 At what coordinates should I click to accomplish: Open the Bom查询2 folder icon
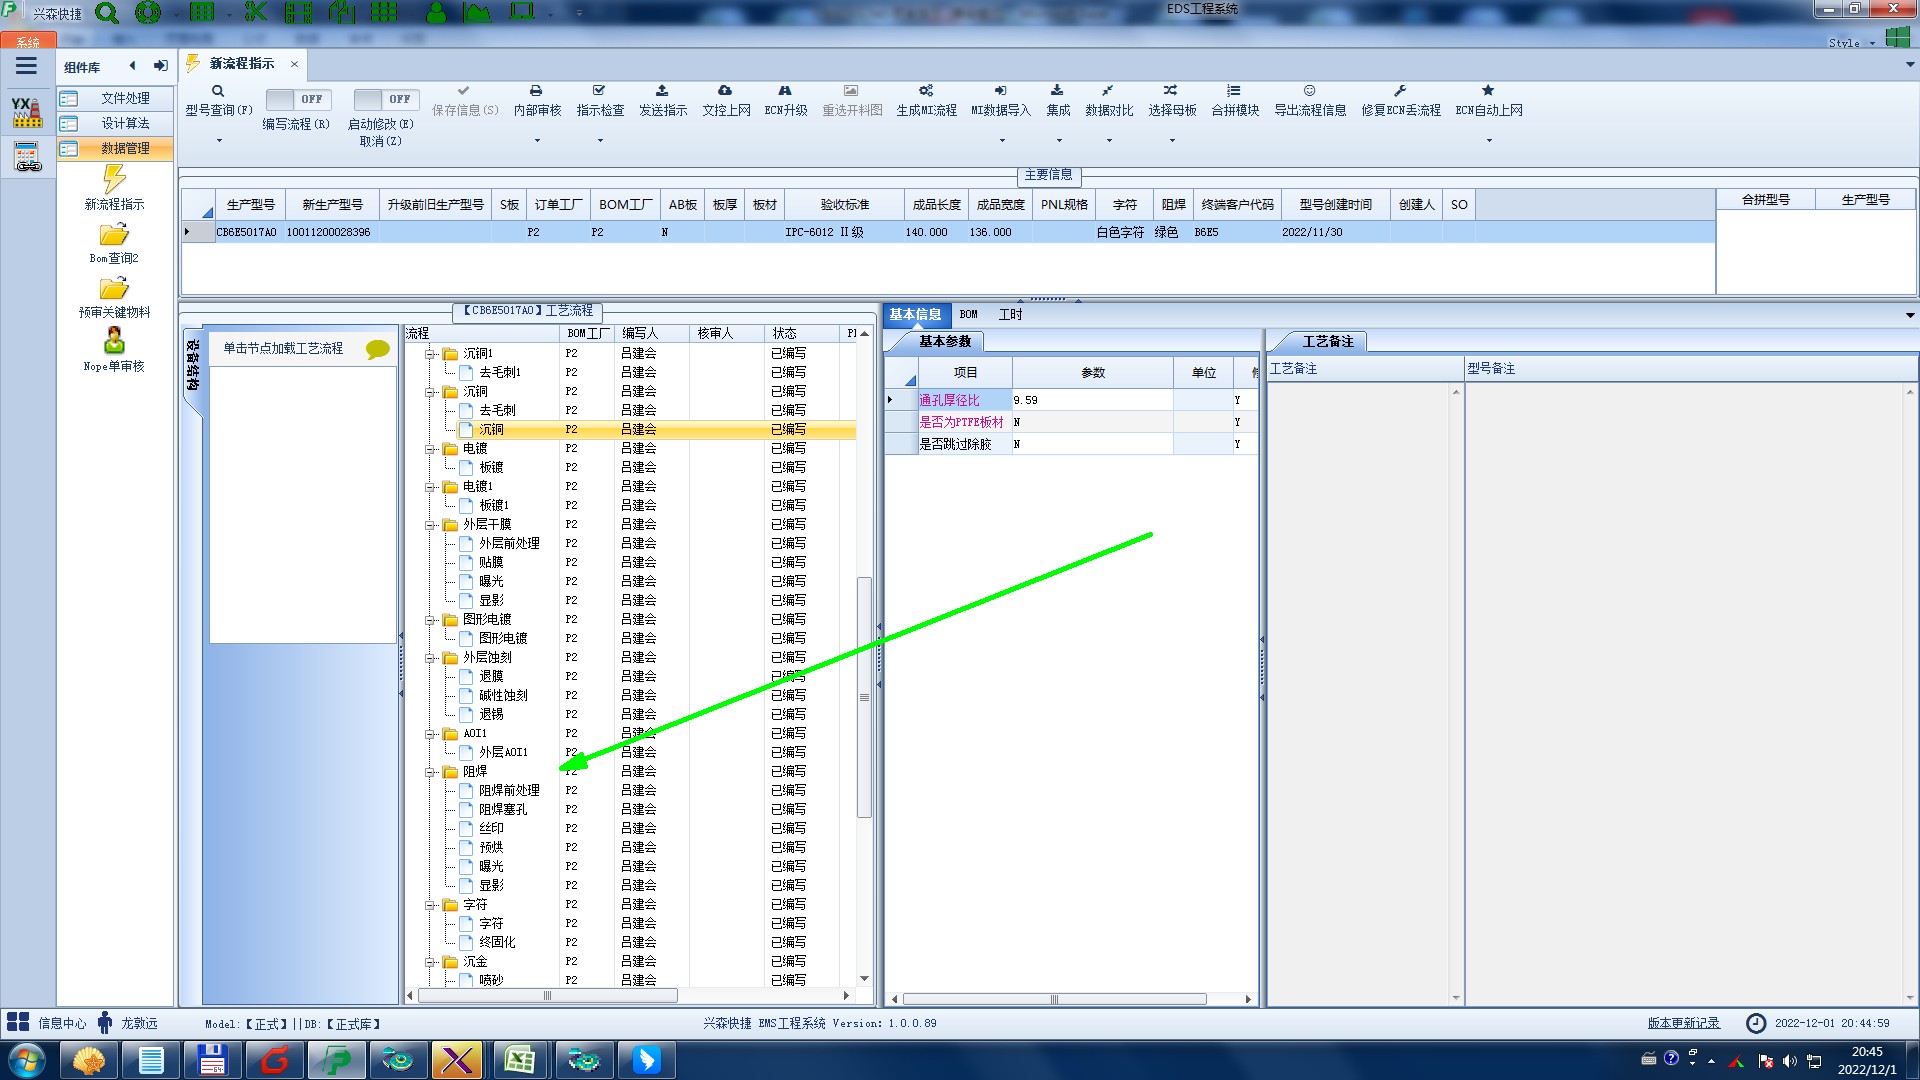tap(114, 235)
